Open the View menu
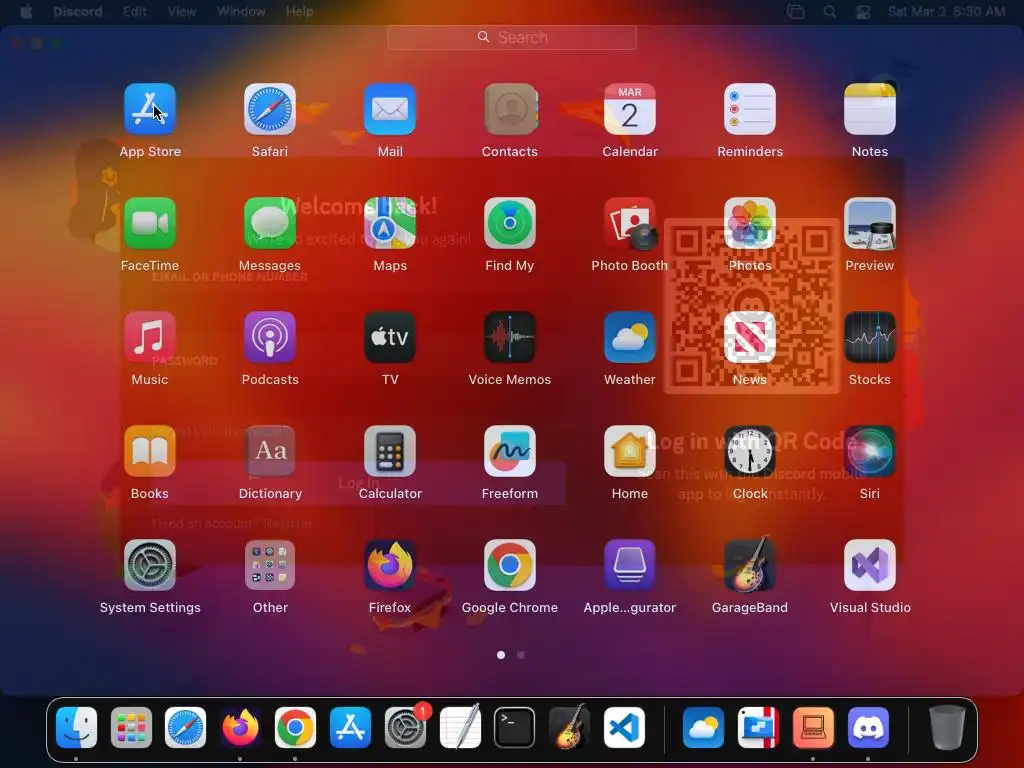 (182, 12)
